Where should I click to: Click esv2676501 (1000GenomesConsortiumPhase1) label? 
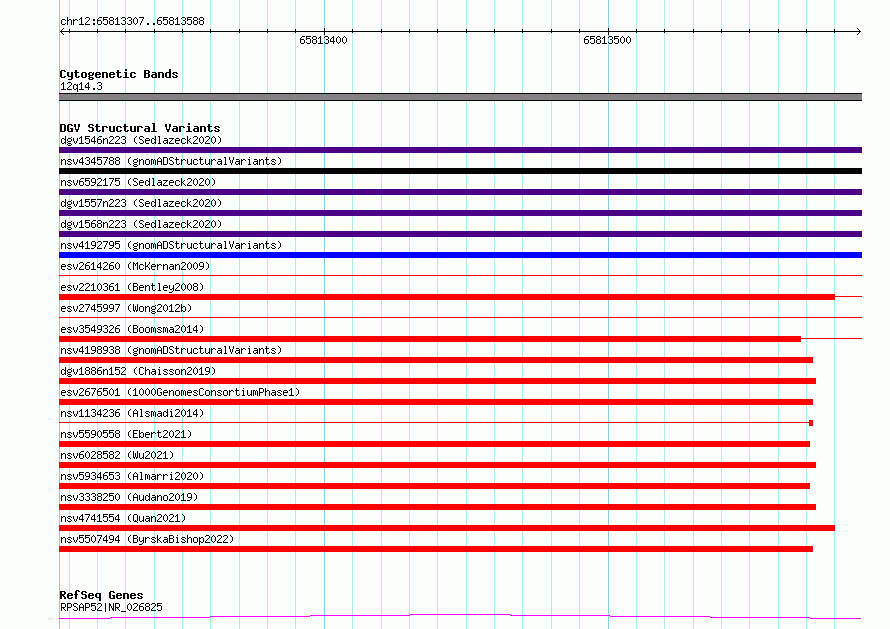[180, 392]
